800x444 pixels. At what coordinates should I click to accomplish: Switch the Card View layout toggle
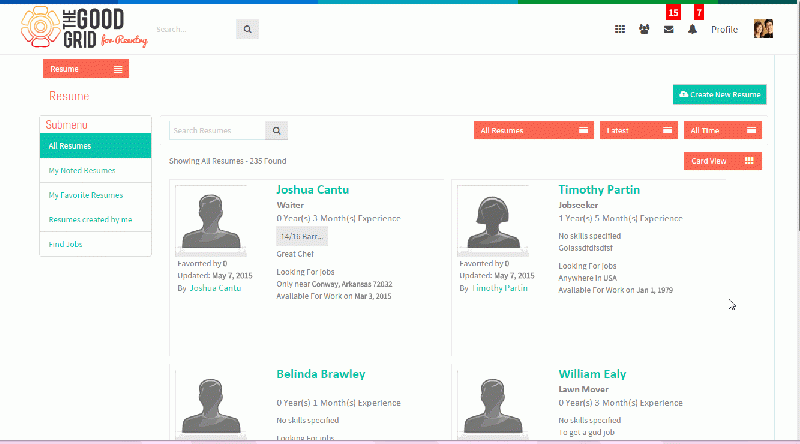[723, 161]
